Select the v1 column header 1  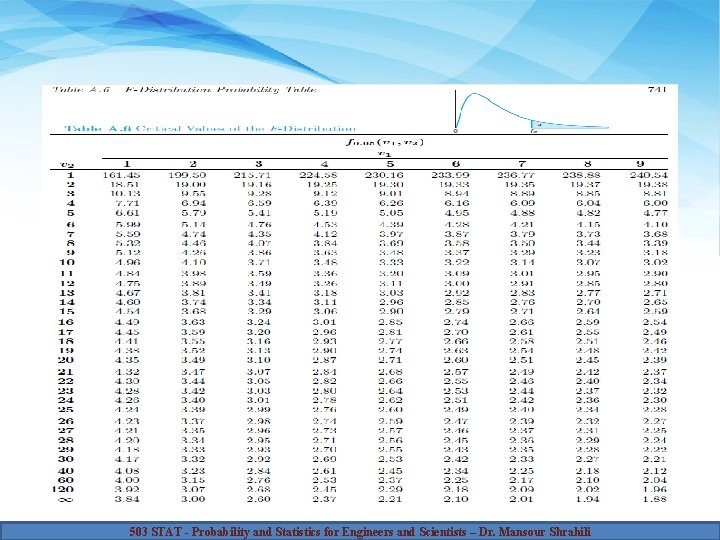coord(127,164)
